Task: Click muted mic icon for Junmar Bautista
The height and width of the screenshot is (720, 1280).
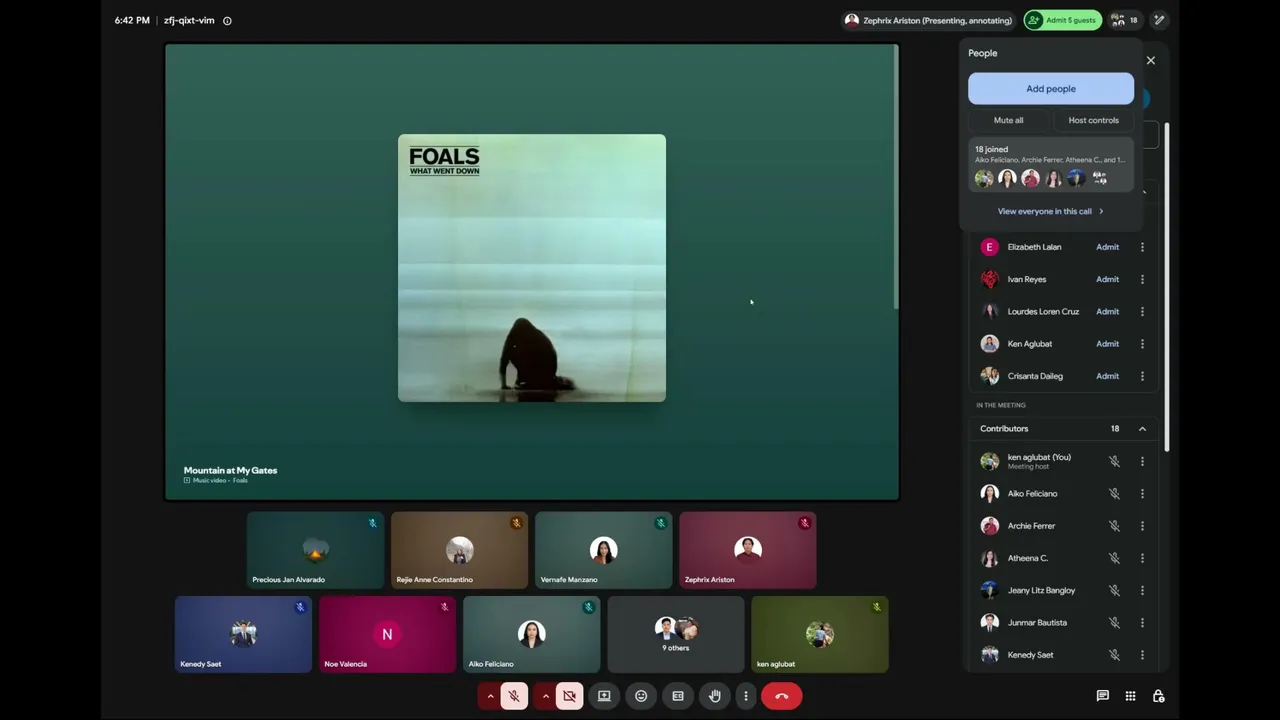Action: [1114, 623]
